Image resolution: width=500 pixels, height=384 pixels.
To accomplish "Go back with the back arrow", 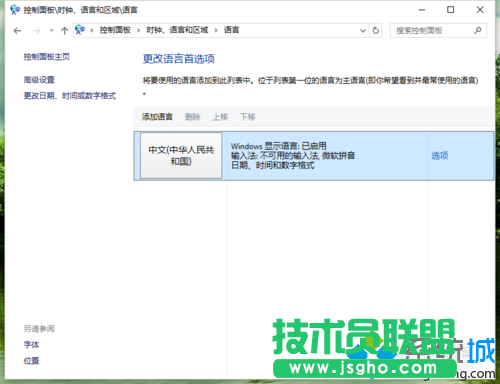I will [17, 31].
